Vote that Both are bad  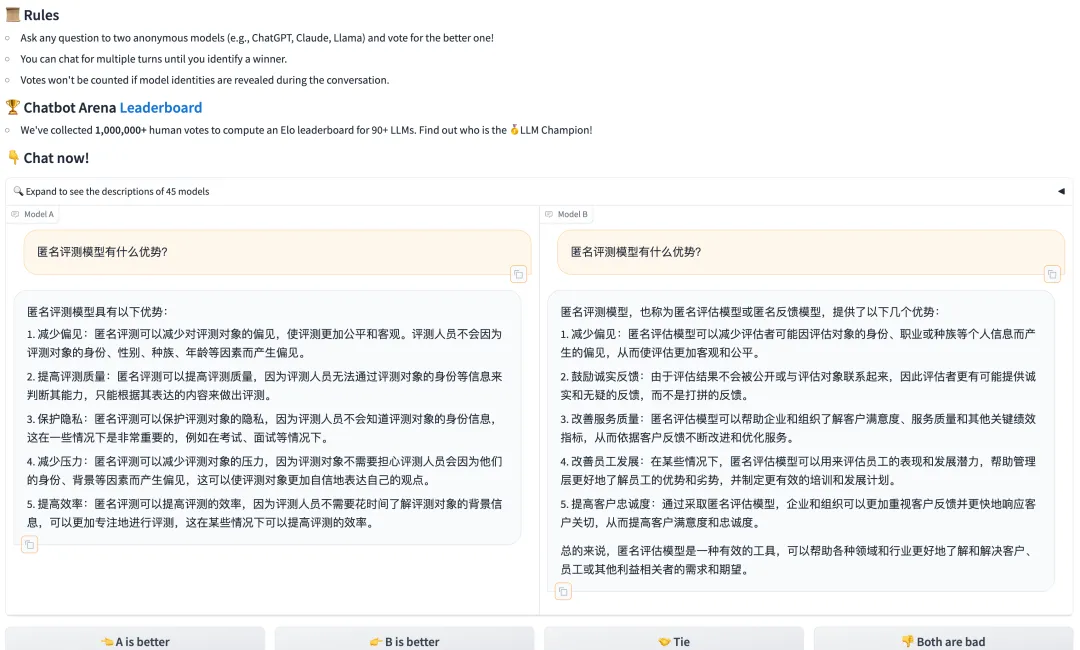tap(943, 641)
